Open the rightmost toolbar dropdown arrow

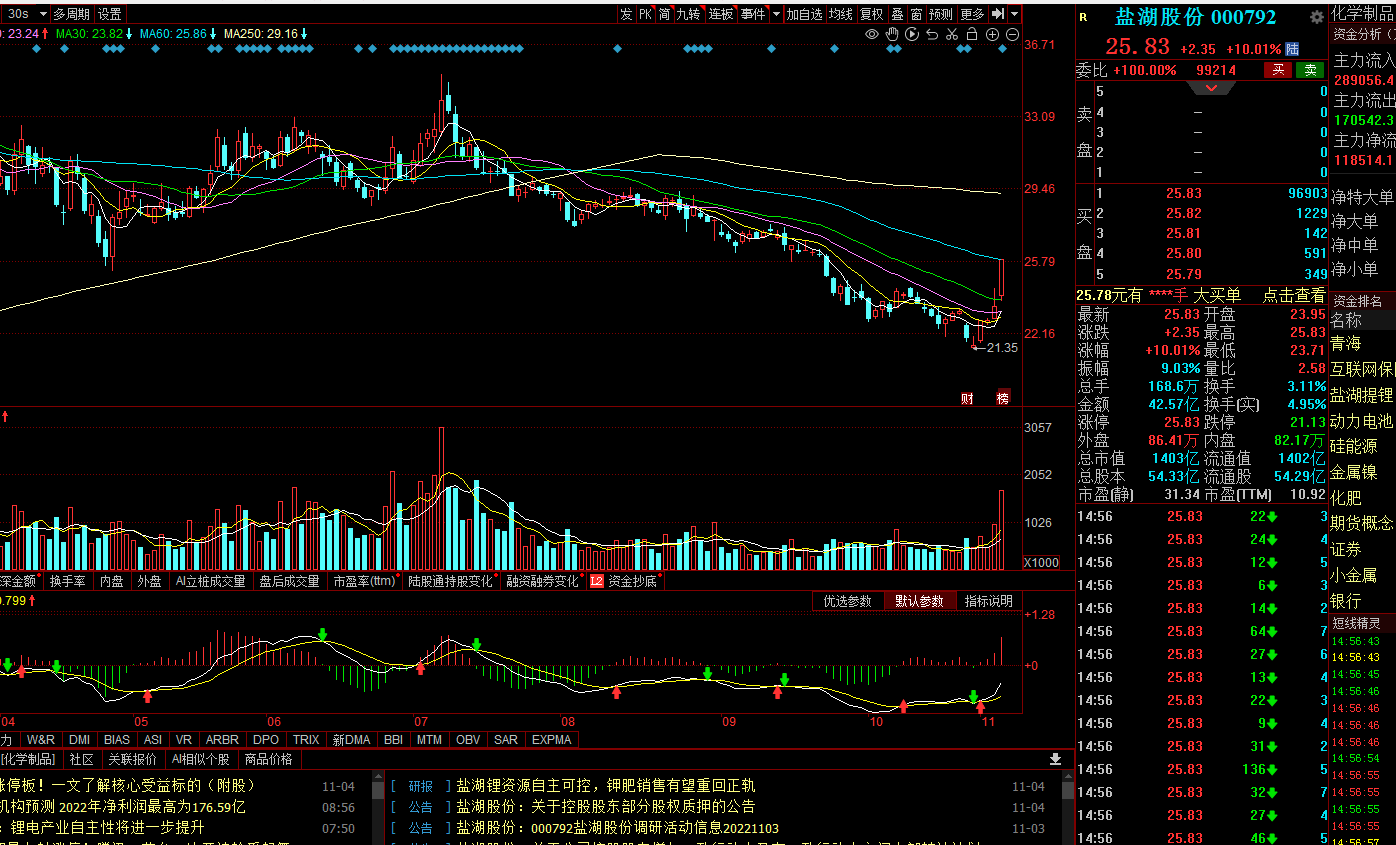[x=1015, y=14]
